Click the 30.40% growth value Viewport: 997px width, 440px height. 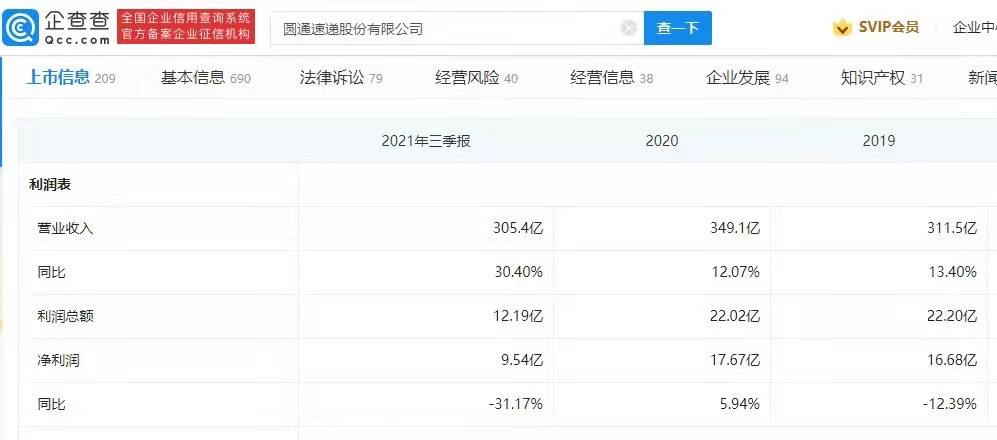[519, 273]
